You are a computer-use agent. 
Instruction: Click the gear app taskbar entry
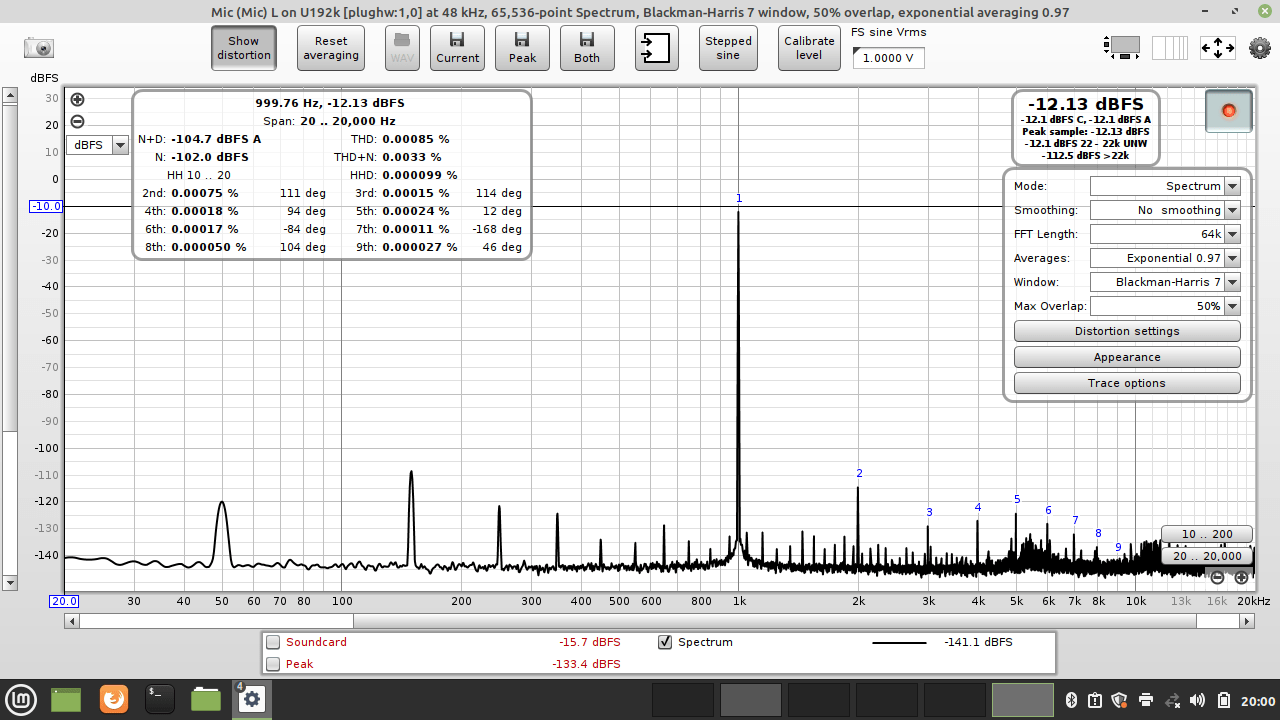tap(252, 699)
